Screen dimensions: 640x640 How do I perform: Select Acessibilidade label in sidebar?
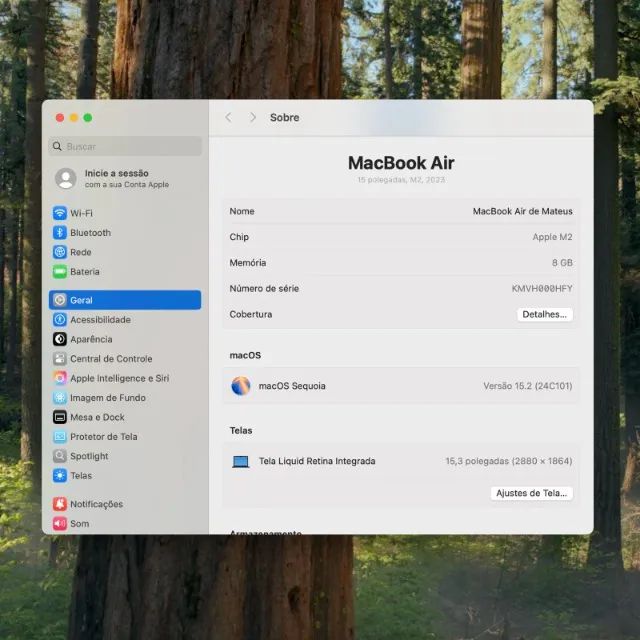click(100, 320)
